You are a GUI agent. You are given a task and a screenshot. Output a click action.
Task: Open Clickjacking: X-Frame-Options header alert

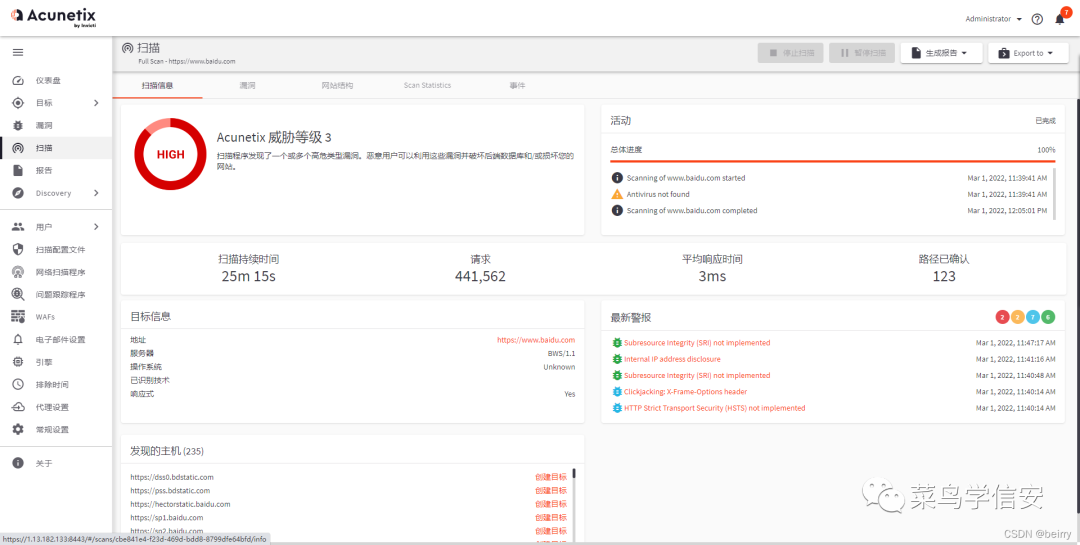(x=685, y=391)
